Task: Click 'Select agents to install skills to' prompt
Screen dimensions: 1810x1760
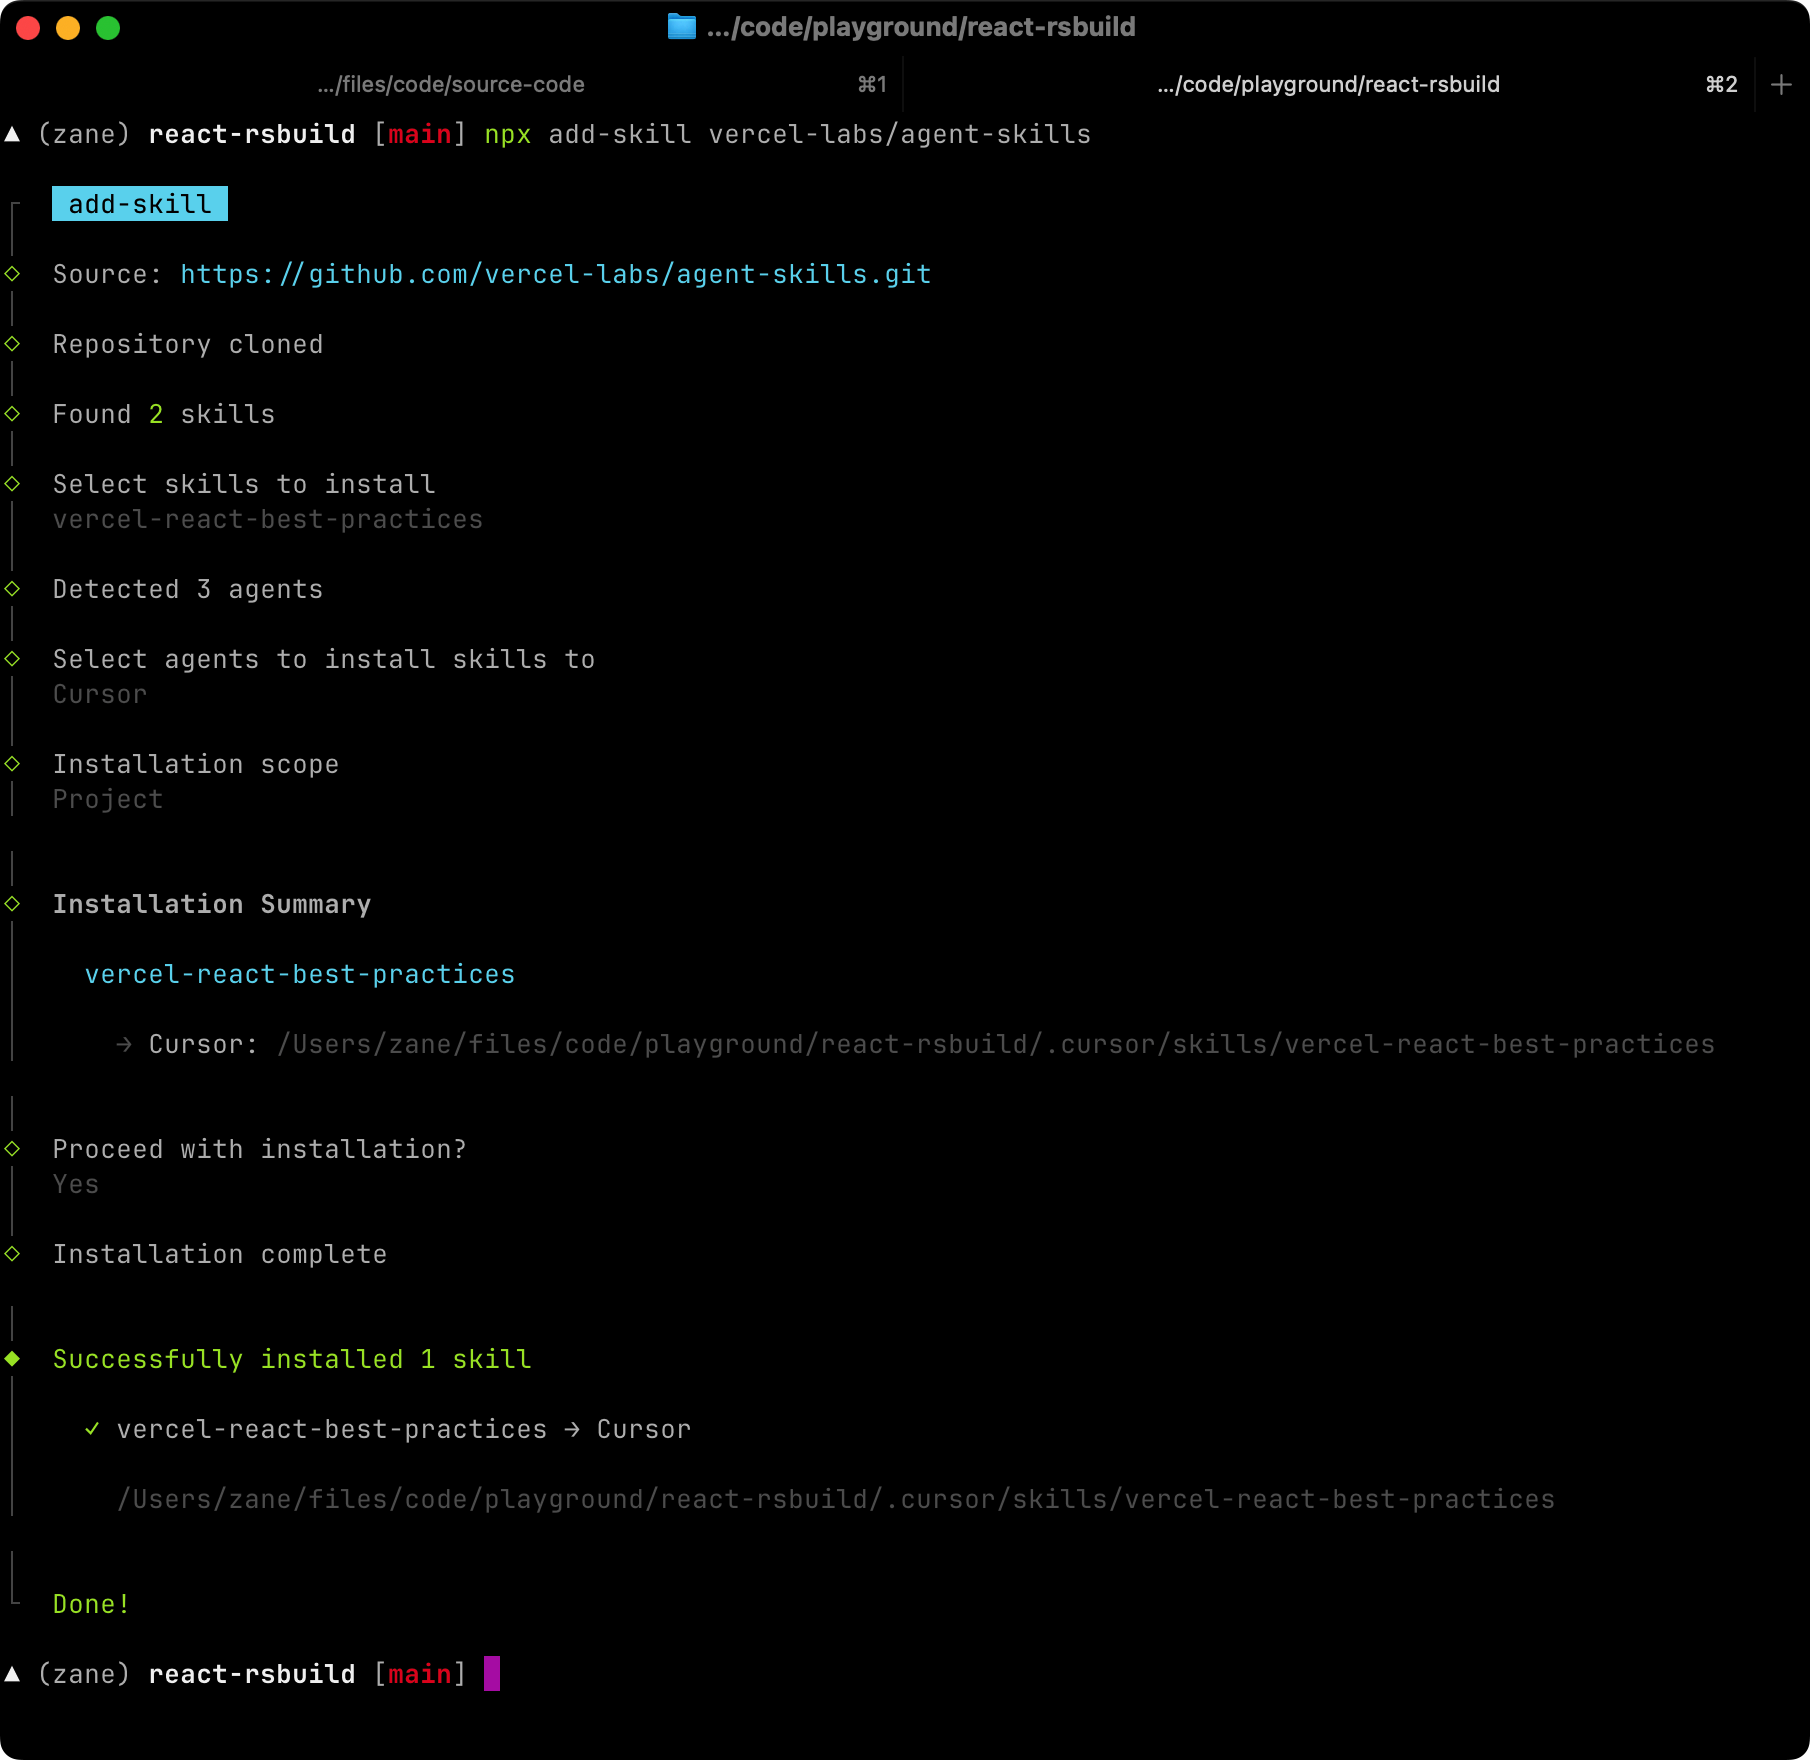Action: (x=324, y=659)
